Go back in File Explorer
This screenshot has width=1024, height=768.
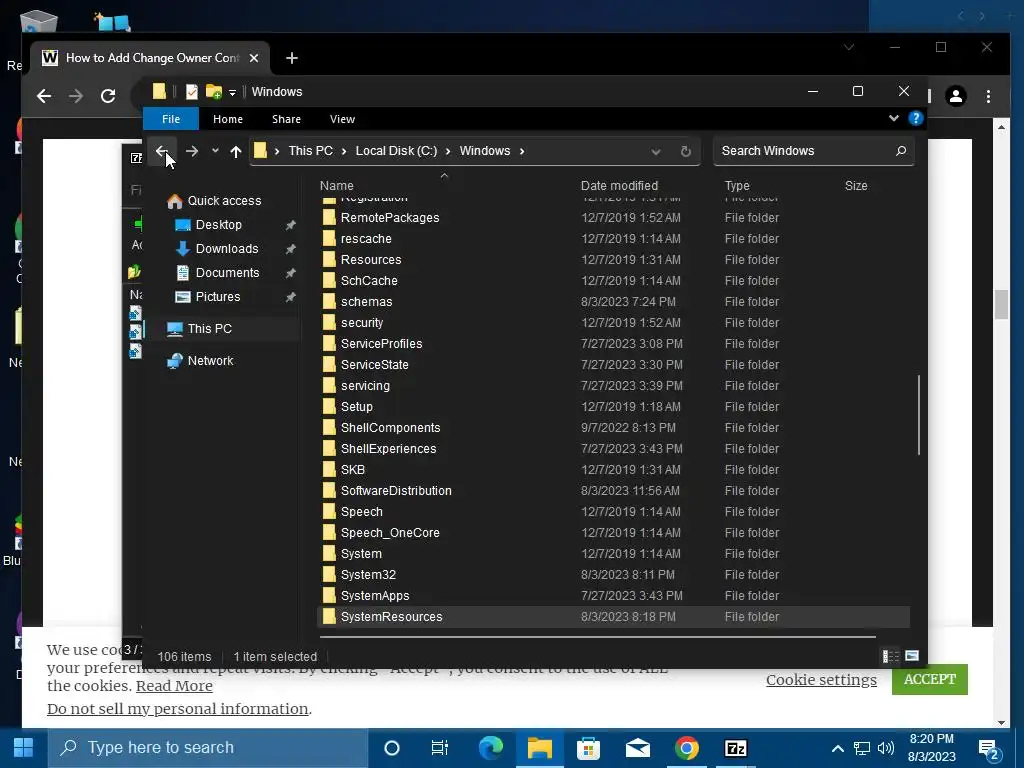coord(161,151)
